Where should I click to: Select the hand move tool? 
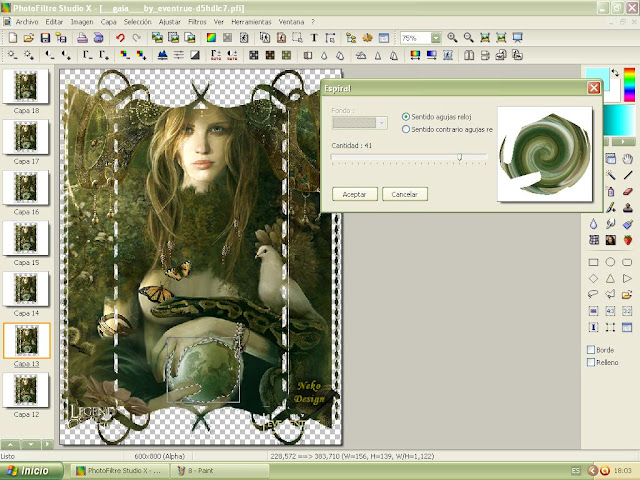(627, 159)
